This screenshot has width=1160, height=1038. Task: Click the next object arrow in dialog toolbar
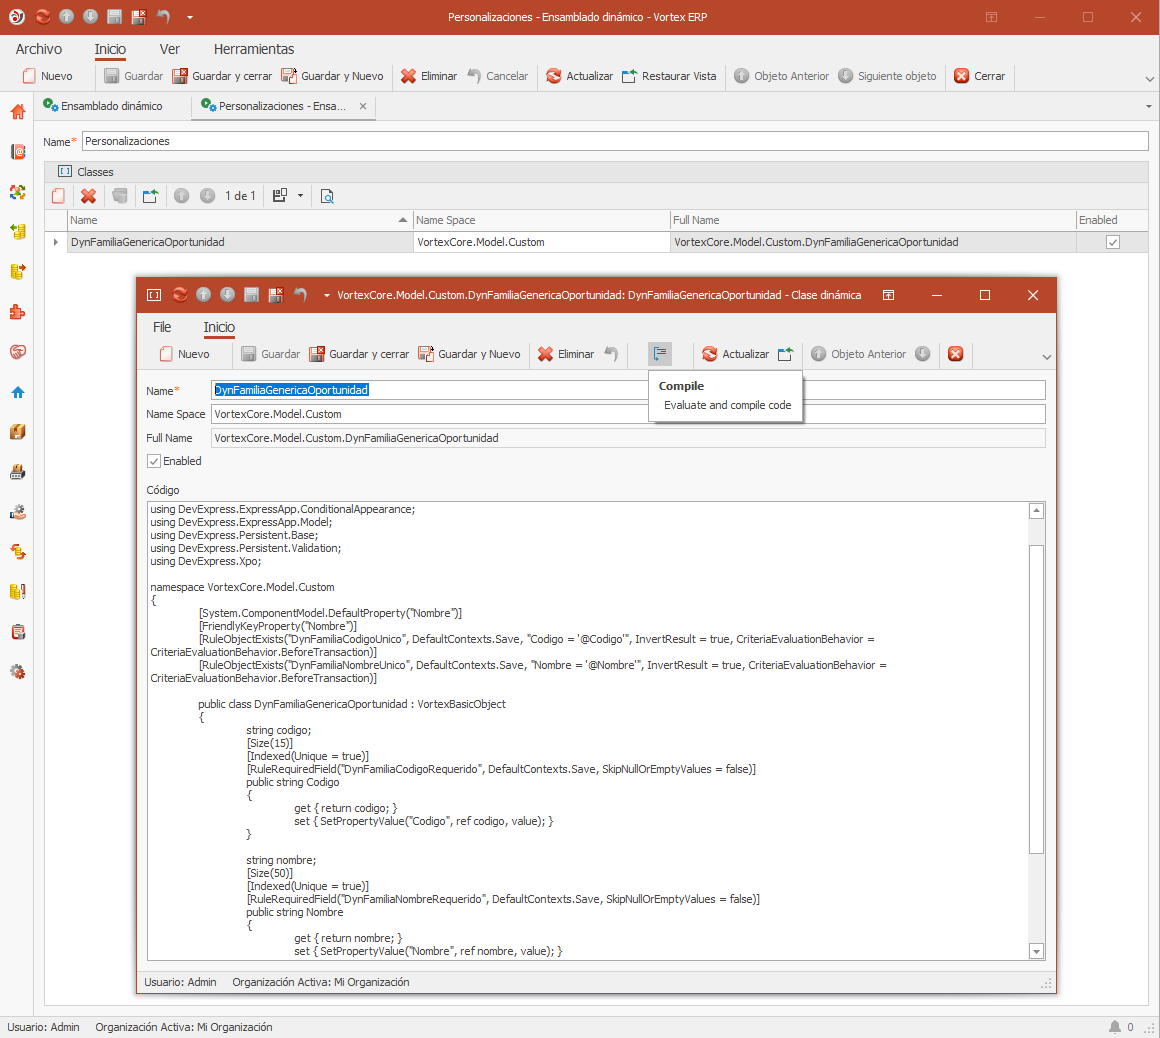click(922, 354)
